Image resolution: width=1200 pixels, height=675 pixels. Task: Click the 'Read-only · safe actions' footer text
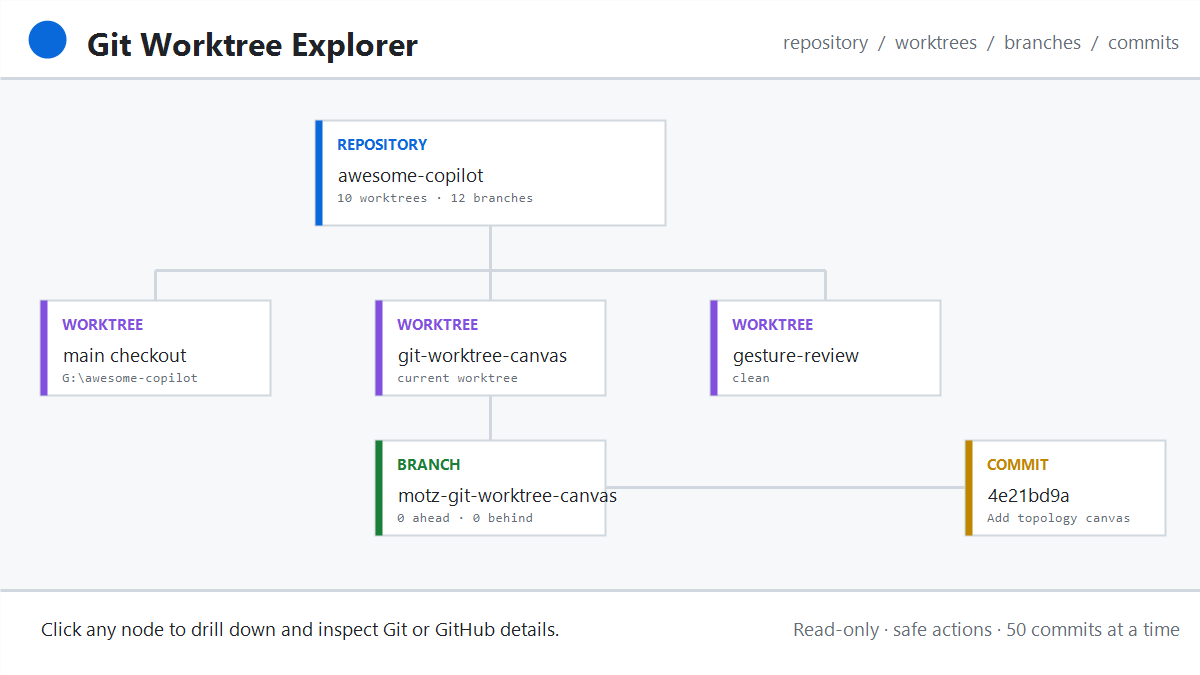986,630
